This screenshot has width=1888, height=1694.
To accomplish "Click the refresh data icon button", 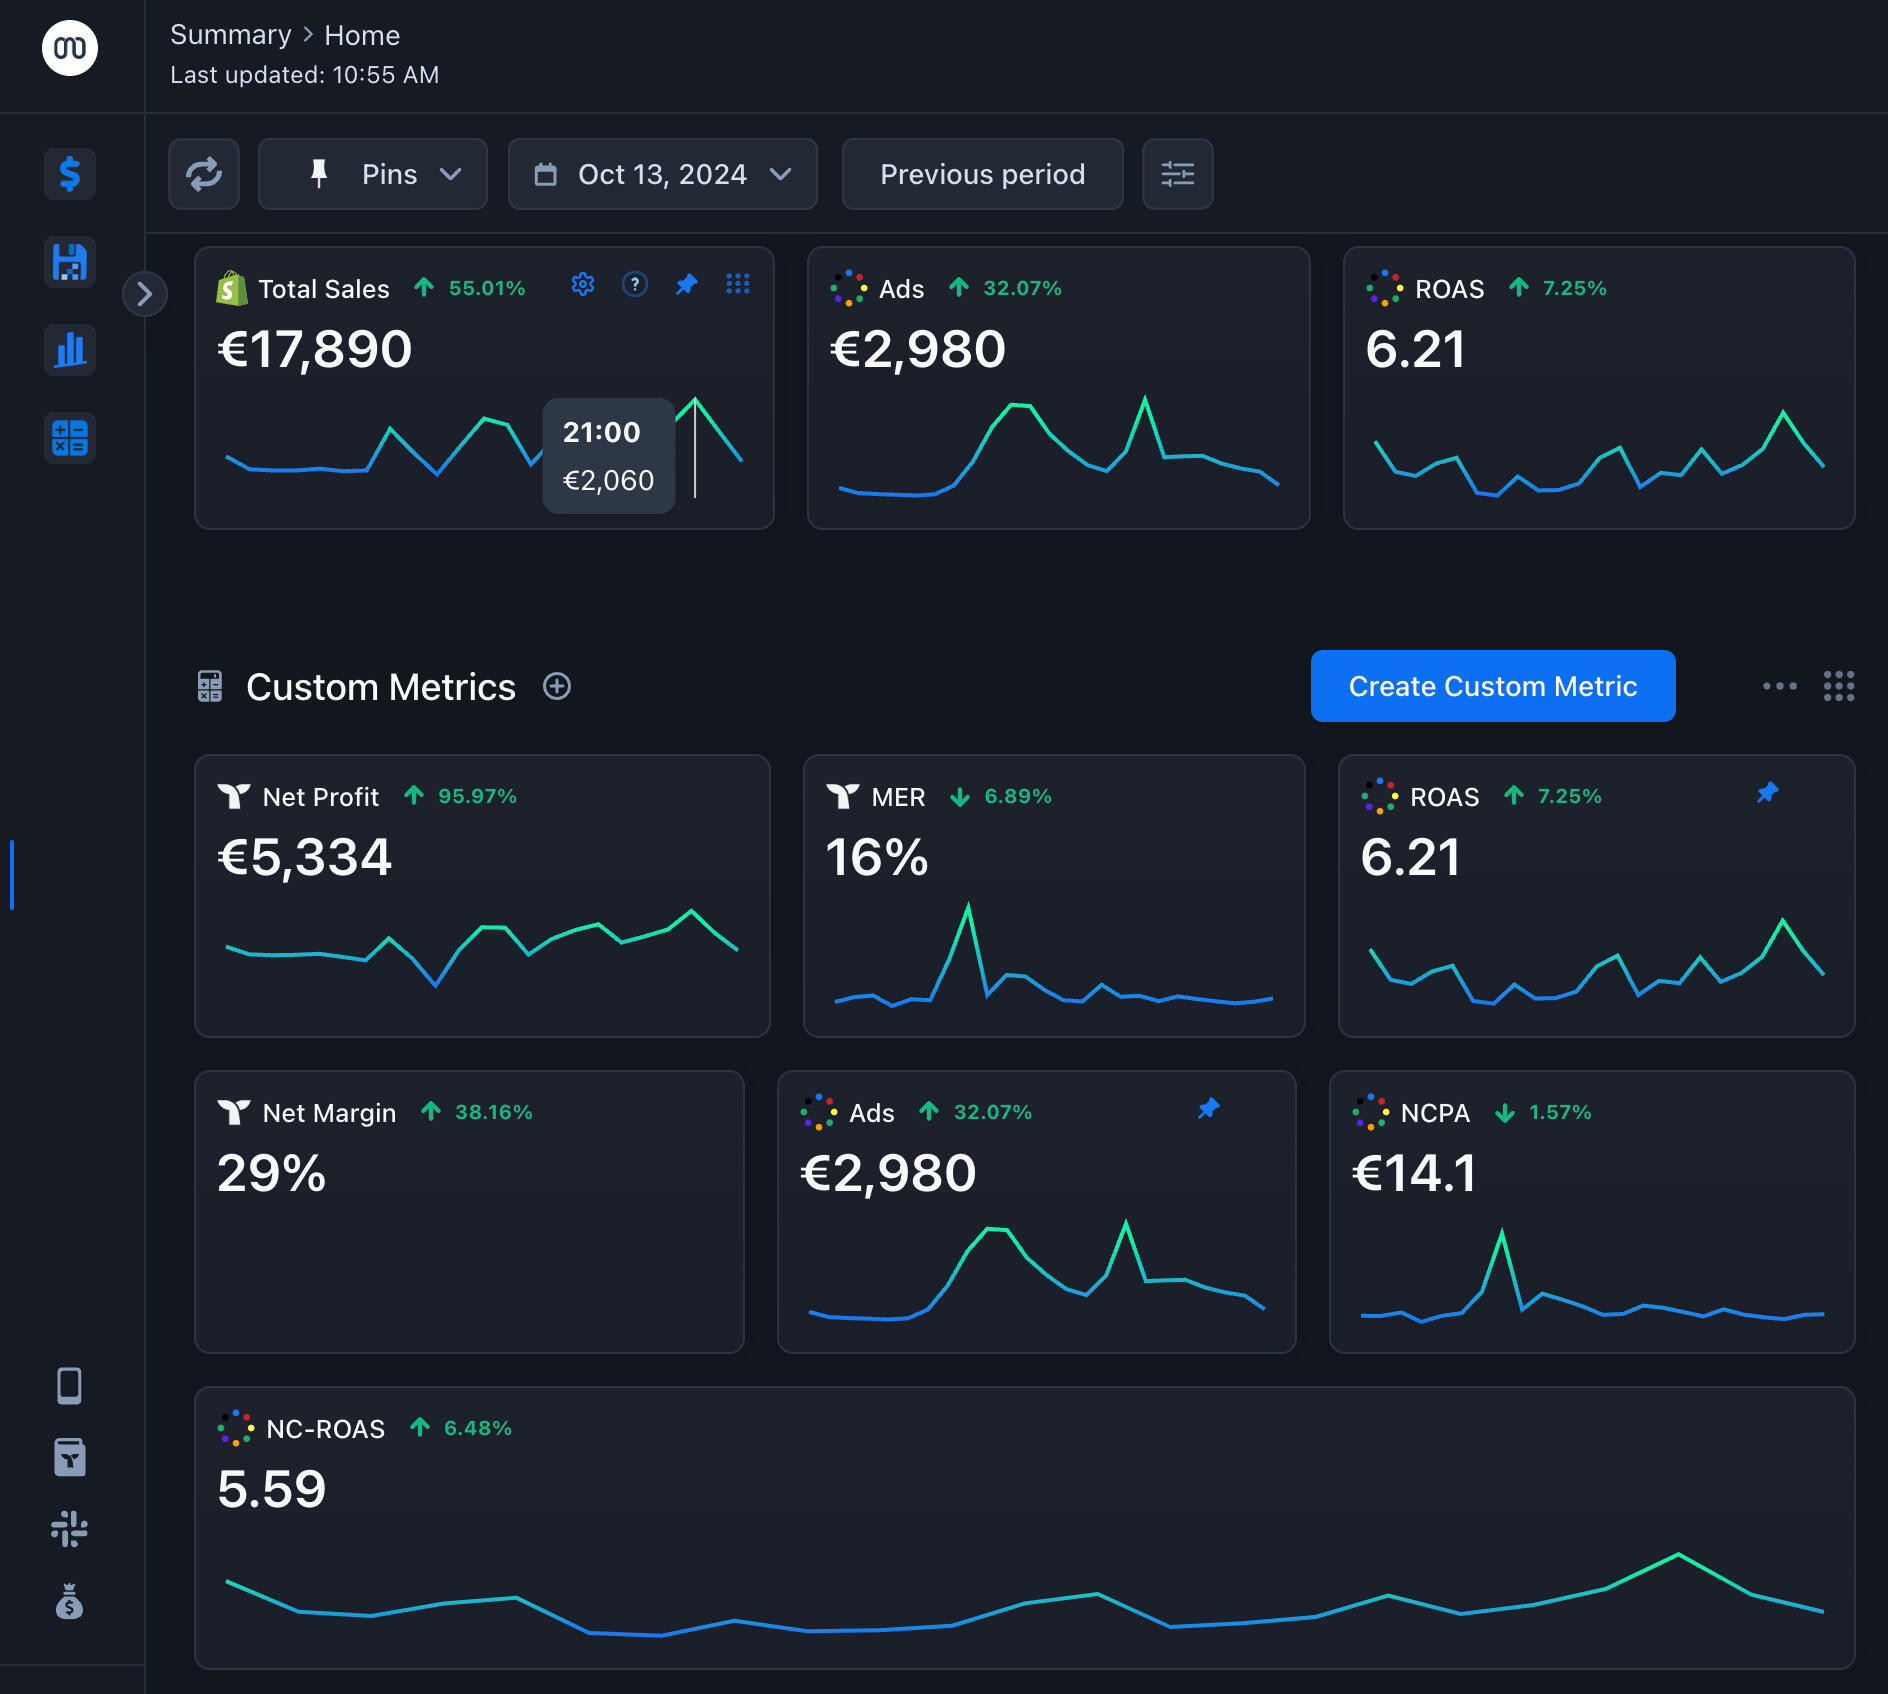I will (204, 174).
